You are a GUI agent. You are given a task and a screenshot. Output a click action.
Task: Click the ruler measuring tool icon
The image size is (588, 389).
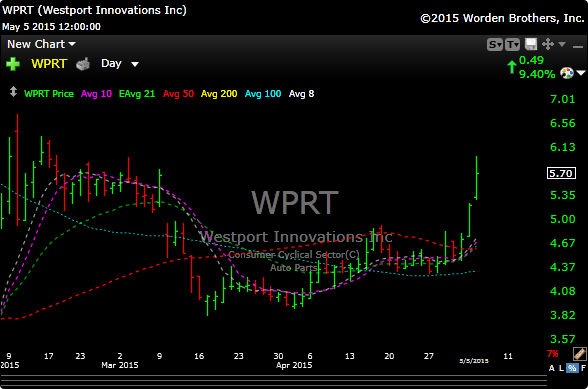tap(579, 354)
